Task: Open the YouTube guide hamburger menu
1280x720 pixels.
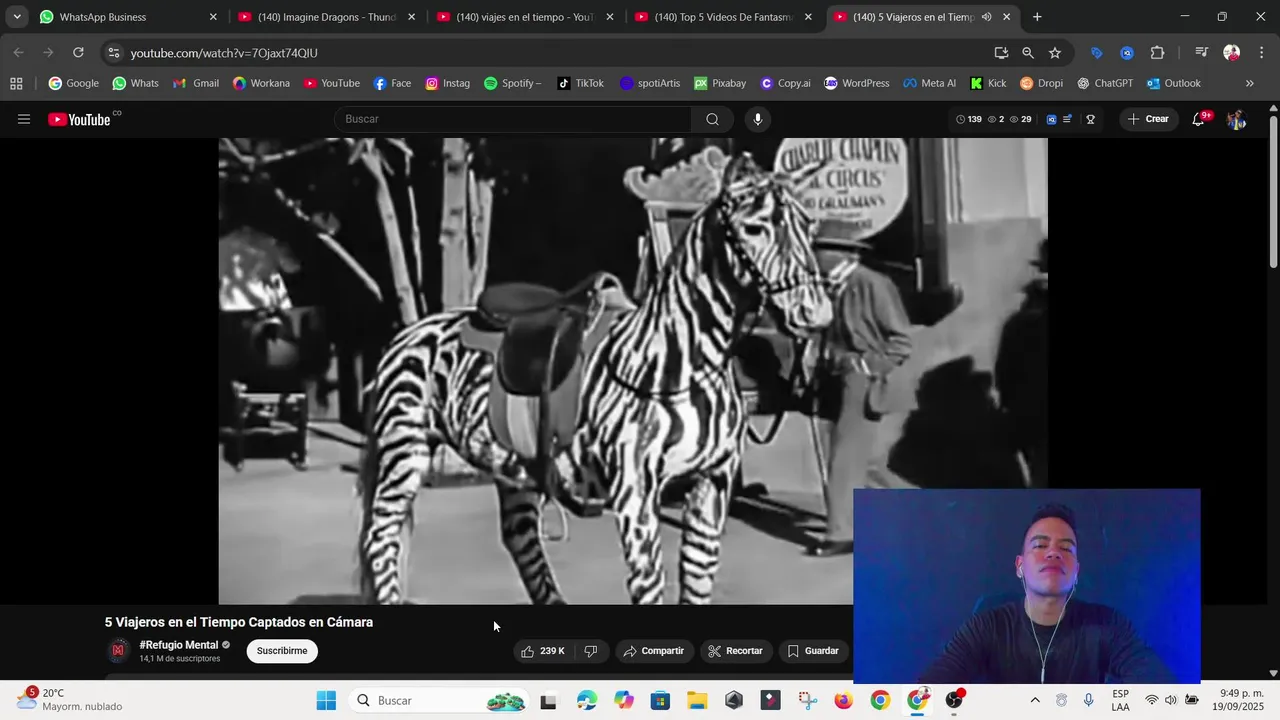Action: 24,119
